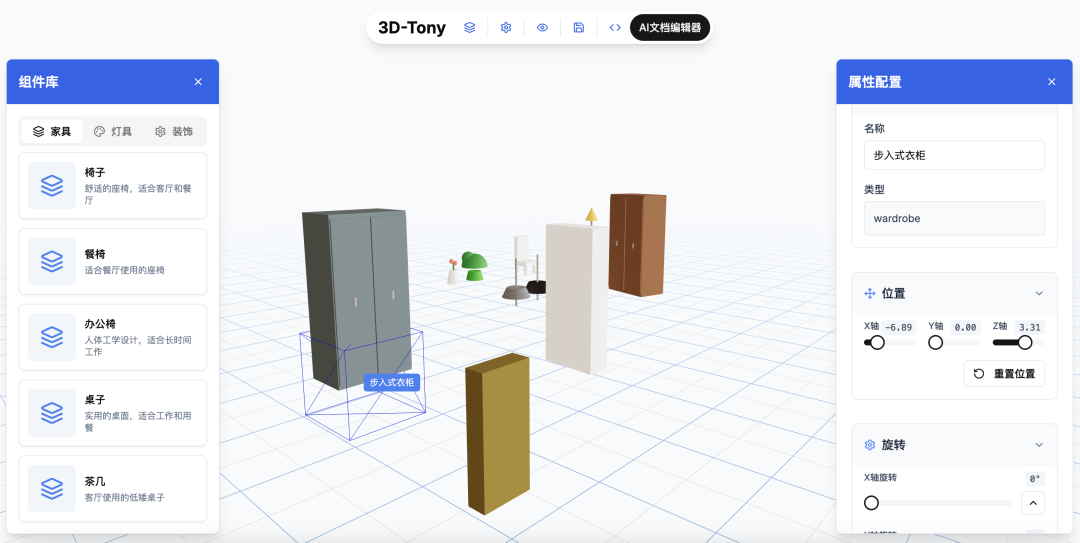Click the 重置位置 button

click(x=1004, y=373)
